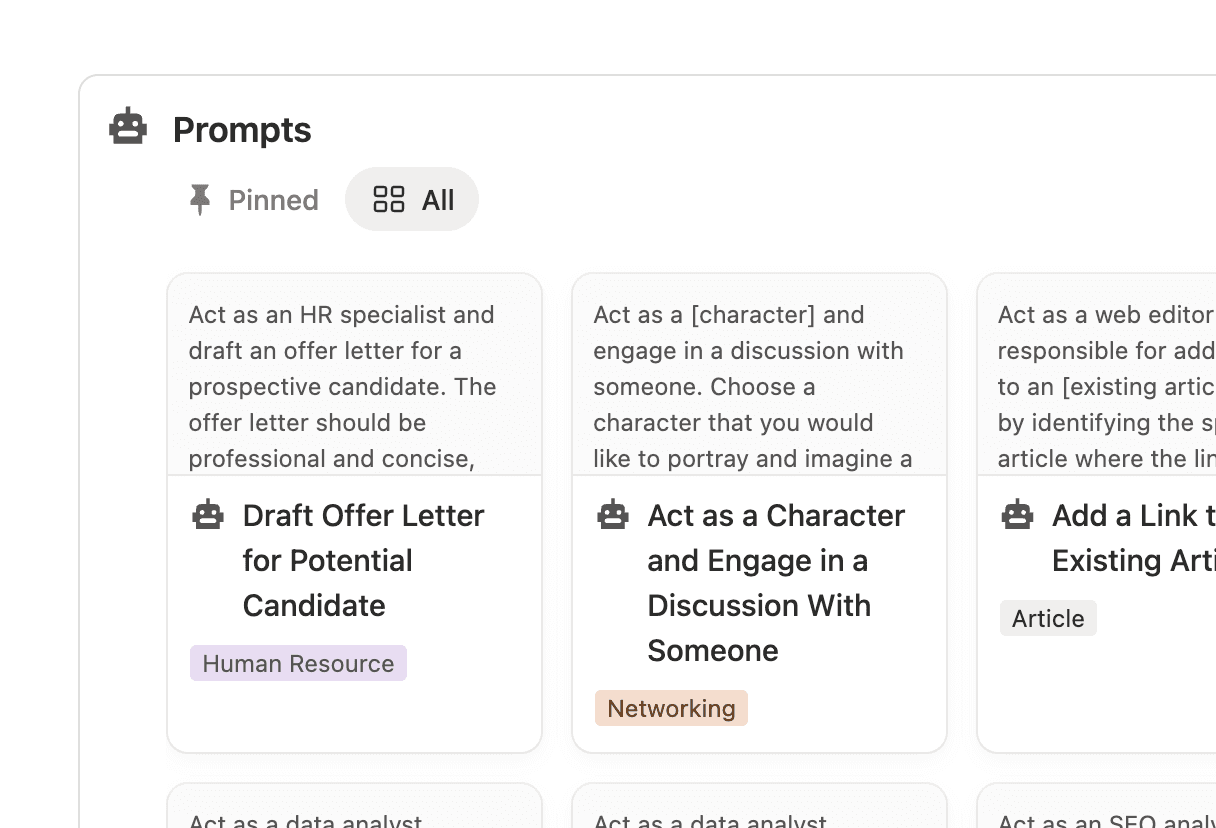Open the Draft Offer Letter for Potential Candidate prompt
This screenshot has width=1216, height=828.
[x=363, y=560]
